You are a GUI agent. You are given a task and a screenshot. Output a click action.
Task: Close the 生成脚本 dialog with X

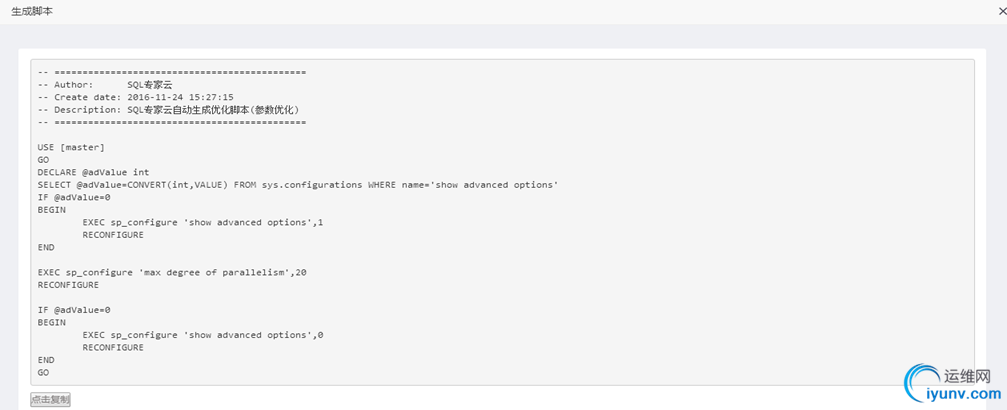[1003, 11]
